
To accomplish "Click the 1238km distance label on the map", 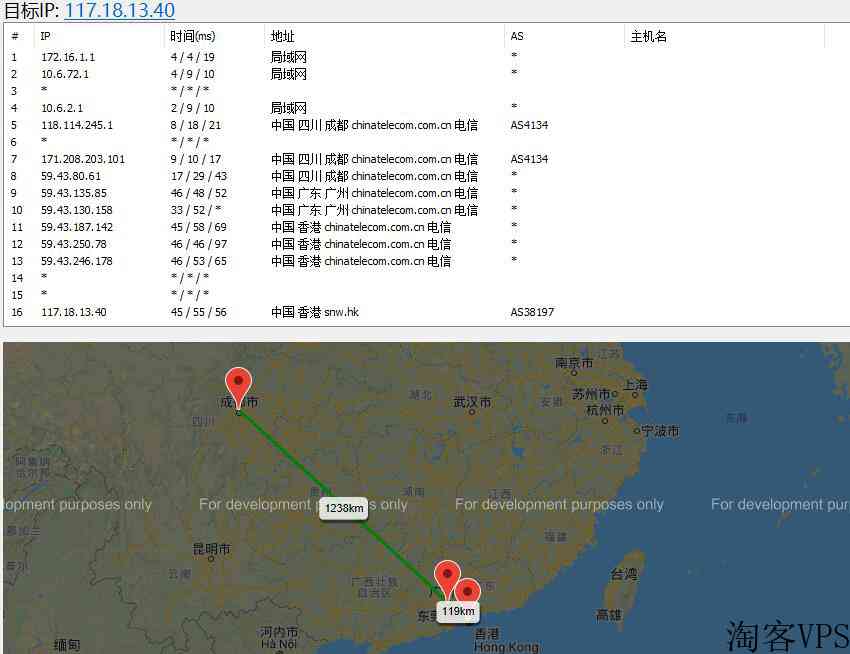I will pos(344,508).
